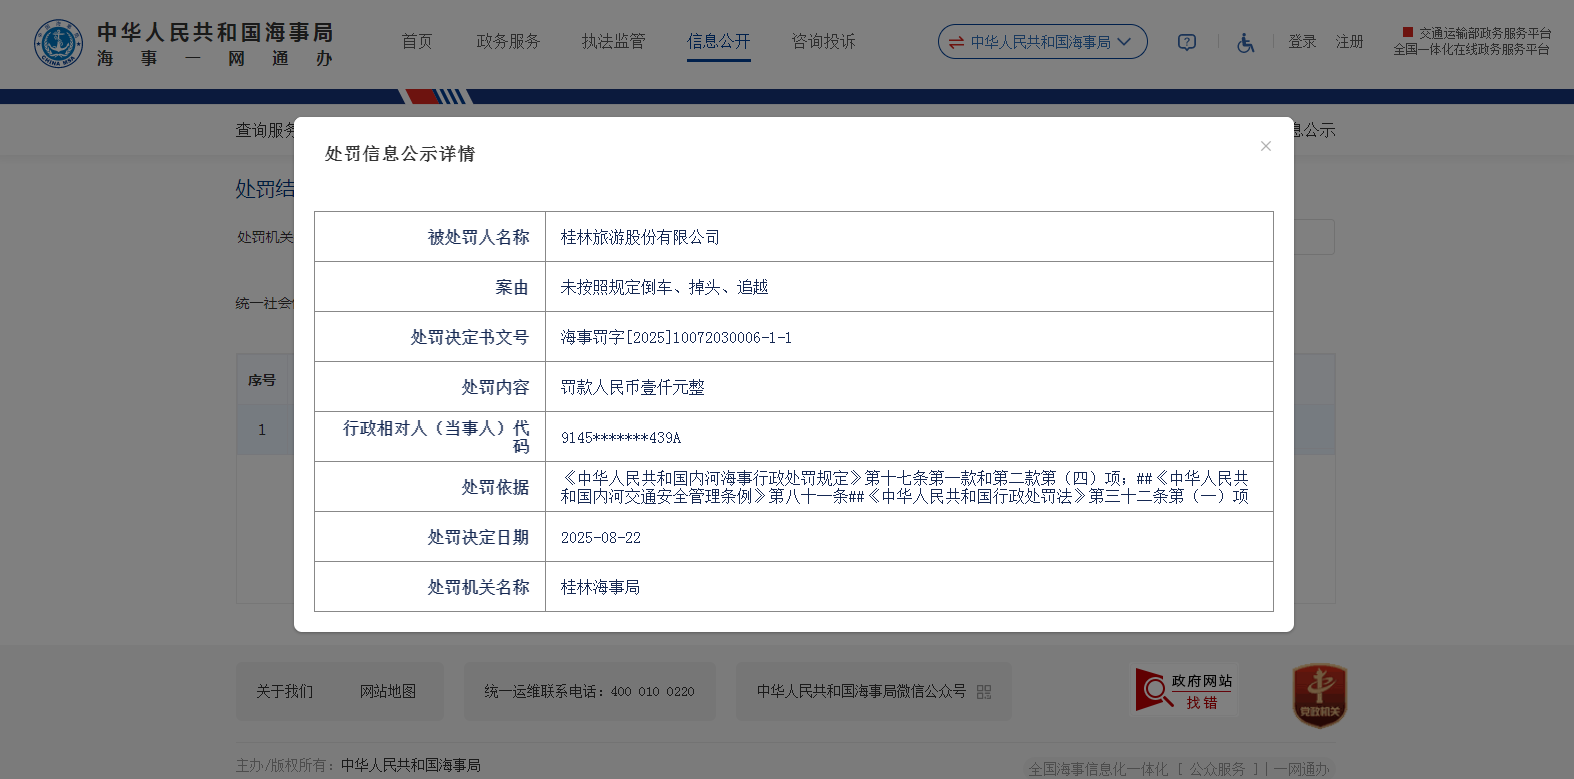
Task: Click the China MSA logo emblem
Action: (58, 44)
